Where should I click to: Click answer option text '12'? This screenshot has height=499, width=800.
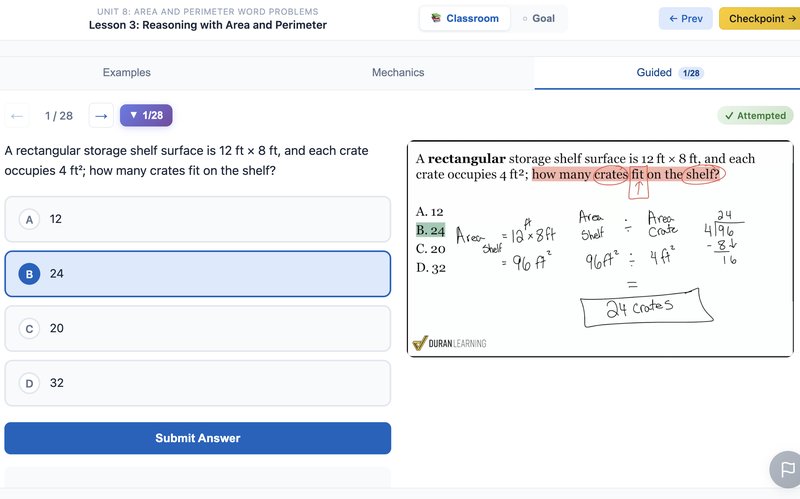[x=56, y=219]
